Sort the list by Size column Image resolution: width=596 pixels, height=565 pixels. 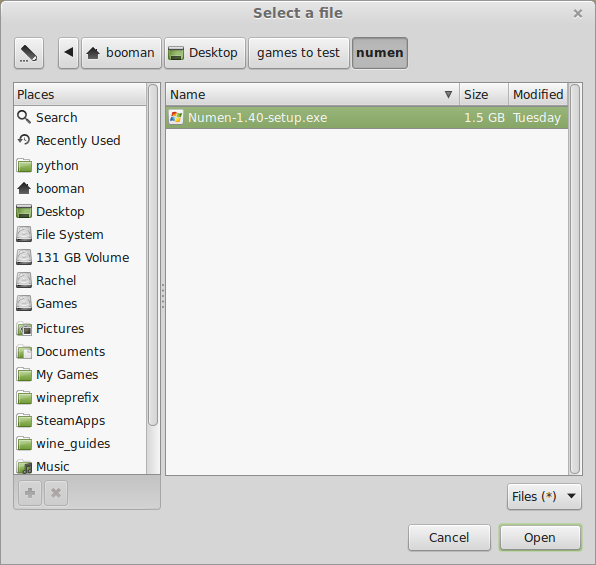tap(484, 94)
